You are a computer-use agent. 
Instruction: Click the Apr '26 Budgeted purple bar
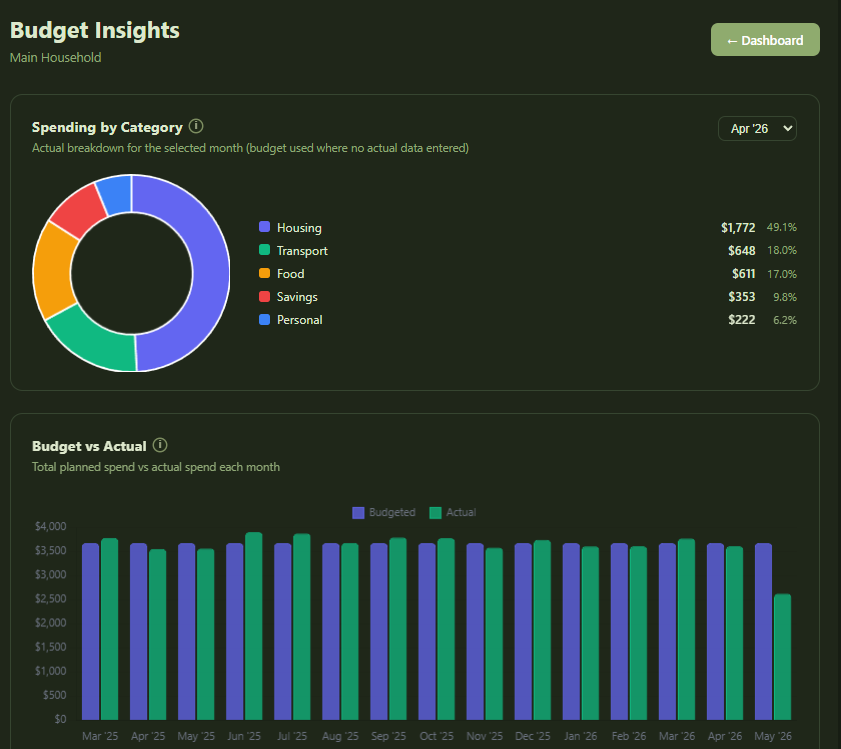(715, 631)
